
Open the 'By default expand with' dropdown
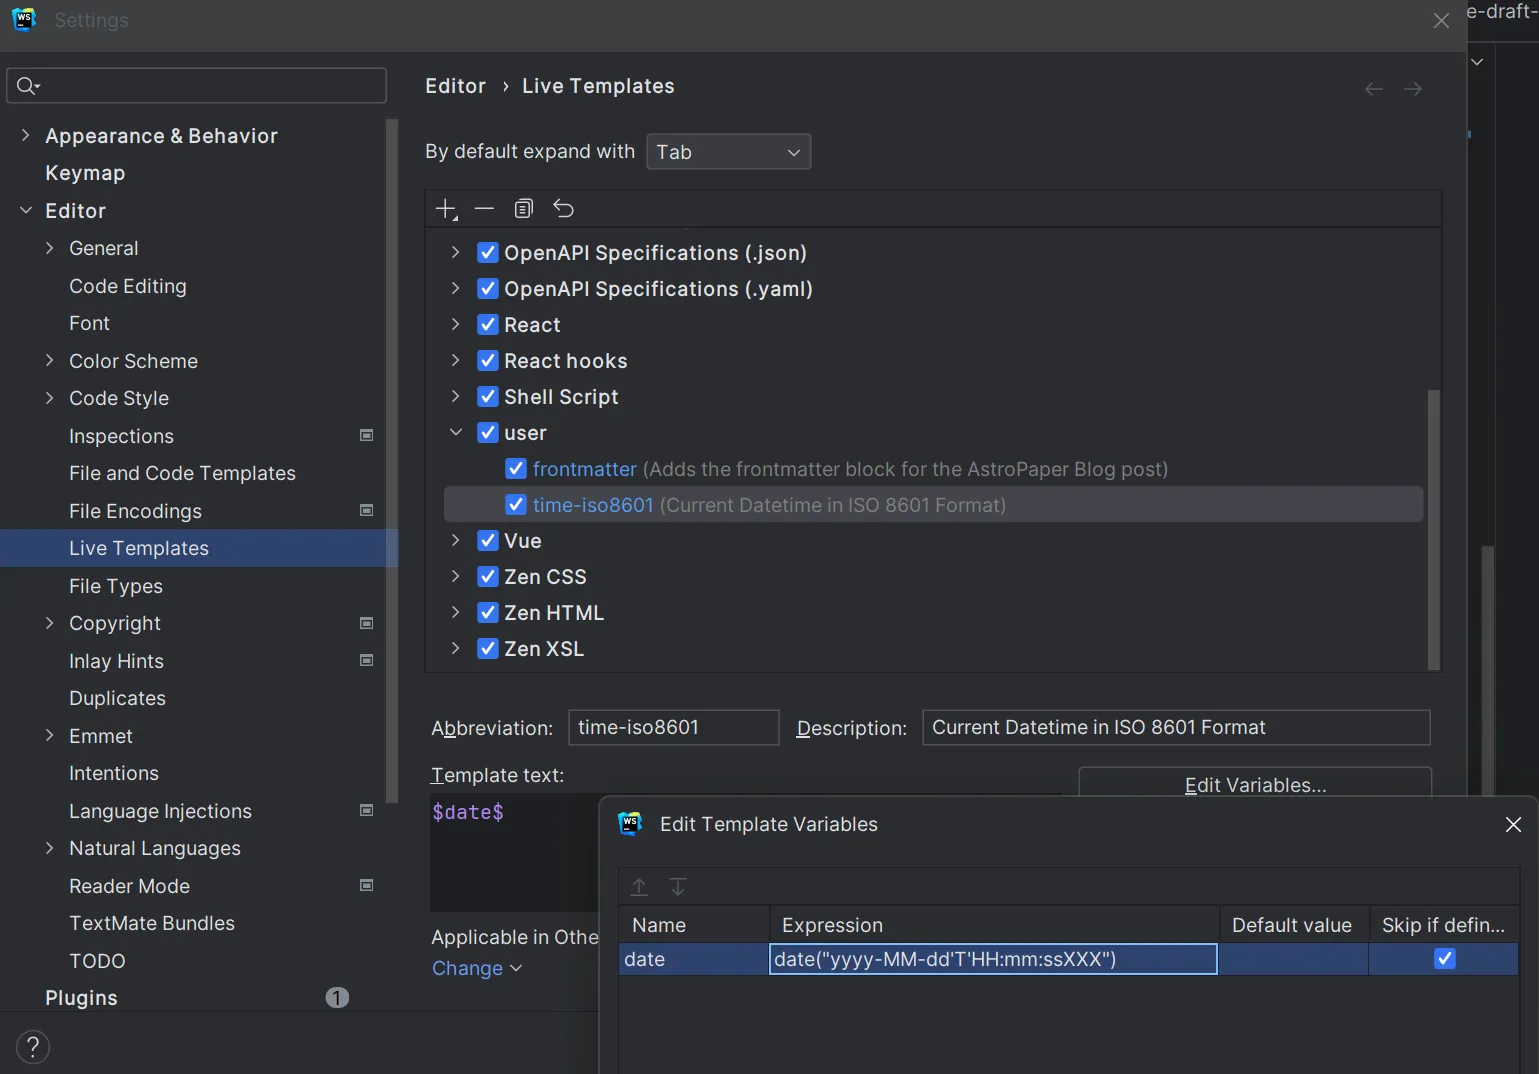[x=728, y=152]
